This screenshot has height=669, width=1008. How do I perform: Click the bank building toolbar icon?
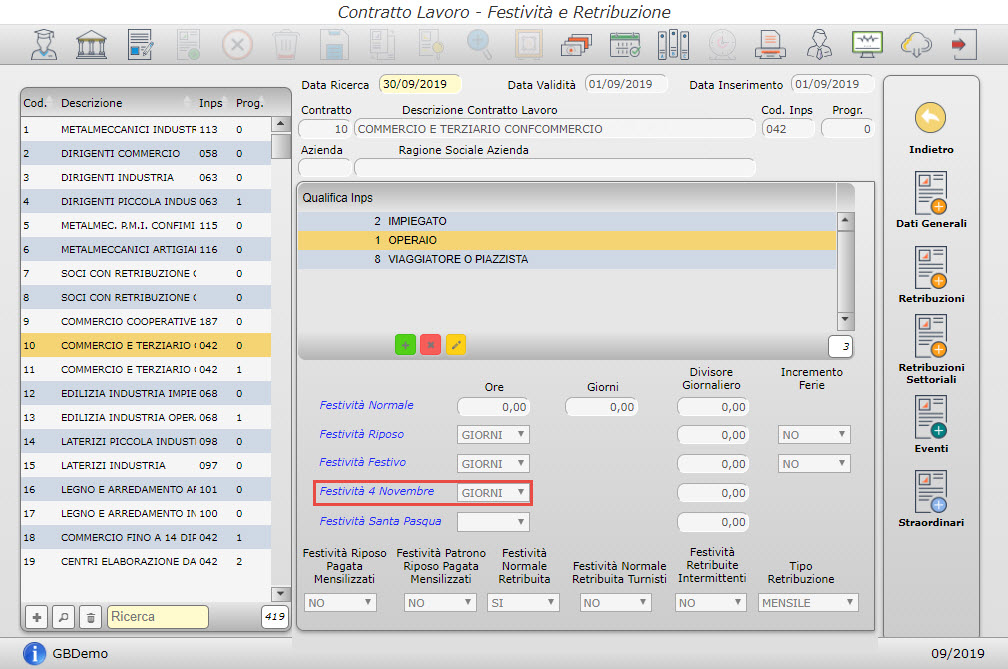91,45
